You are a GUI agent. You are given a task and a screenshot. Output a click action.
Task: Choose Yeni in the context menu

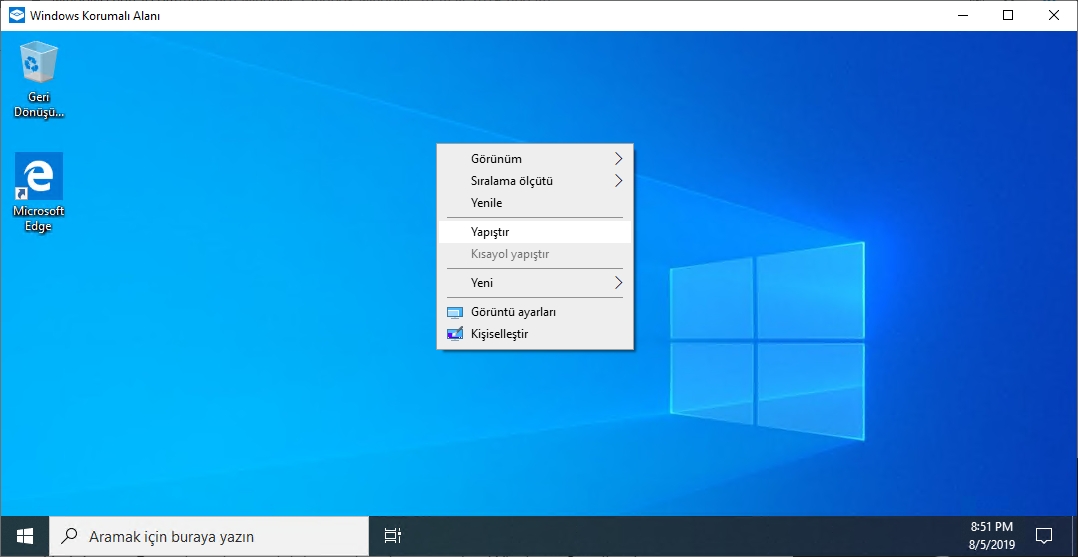click(535, 283)
